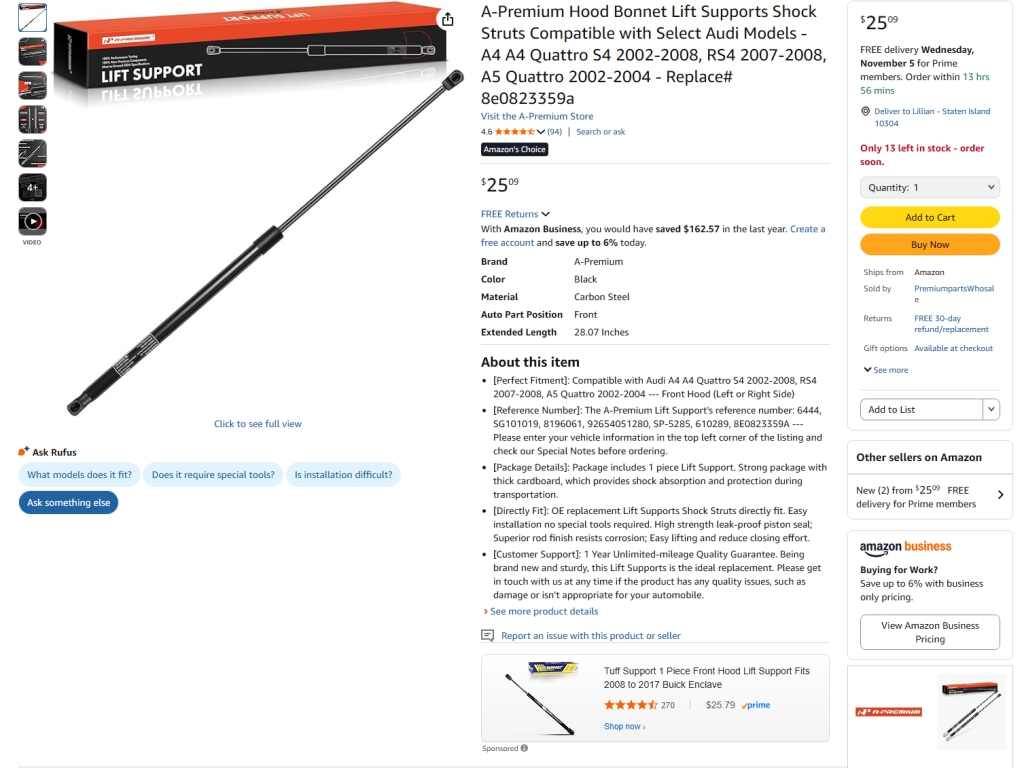Screen dimensions: 1024x768
Task: Open Other sellers New offers arrow
Action: (1000, 495)
